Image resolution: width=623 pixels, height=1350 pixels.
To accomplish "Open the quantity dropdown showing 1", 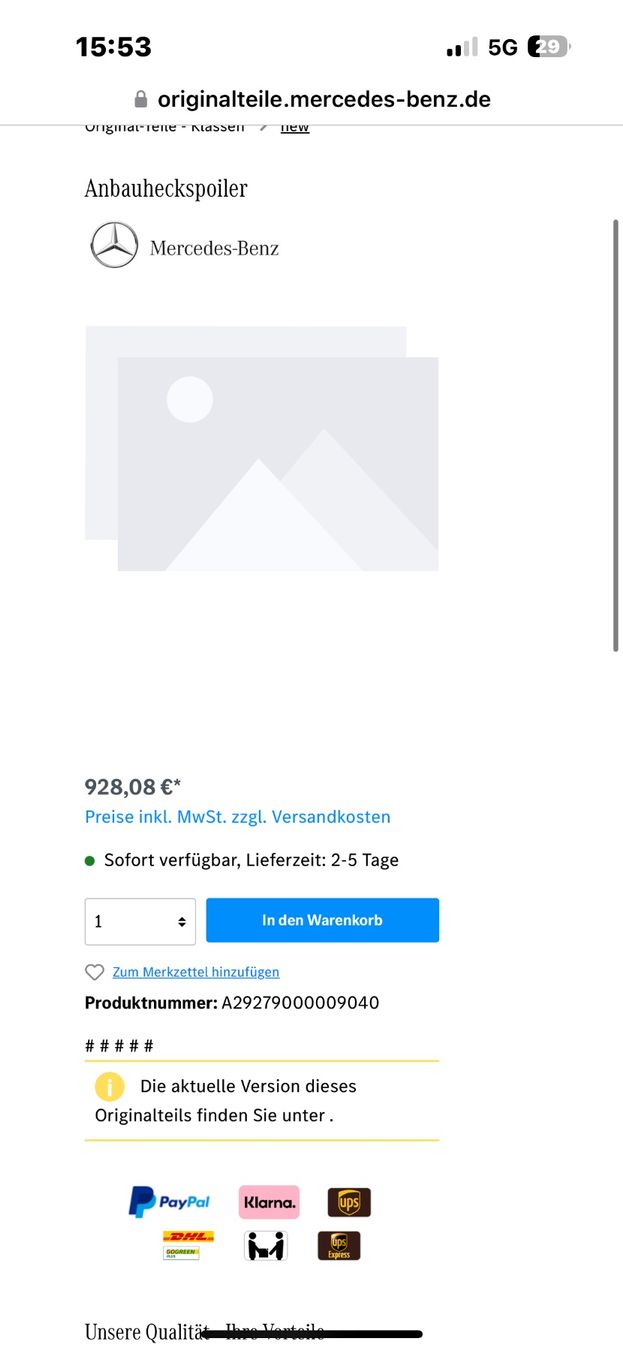I will (140, 921).
